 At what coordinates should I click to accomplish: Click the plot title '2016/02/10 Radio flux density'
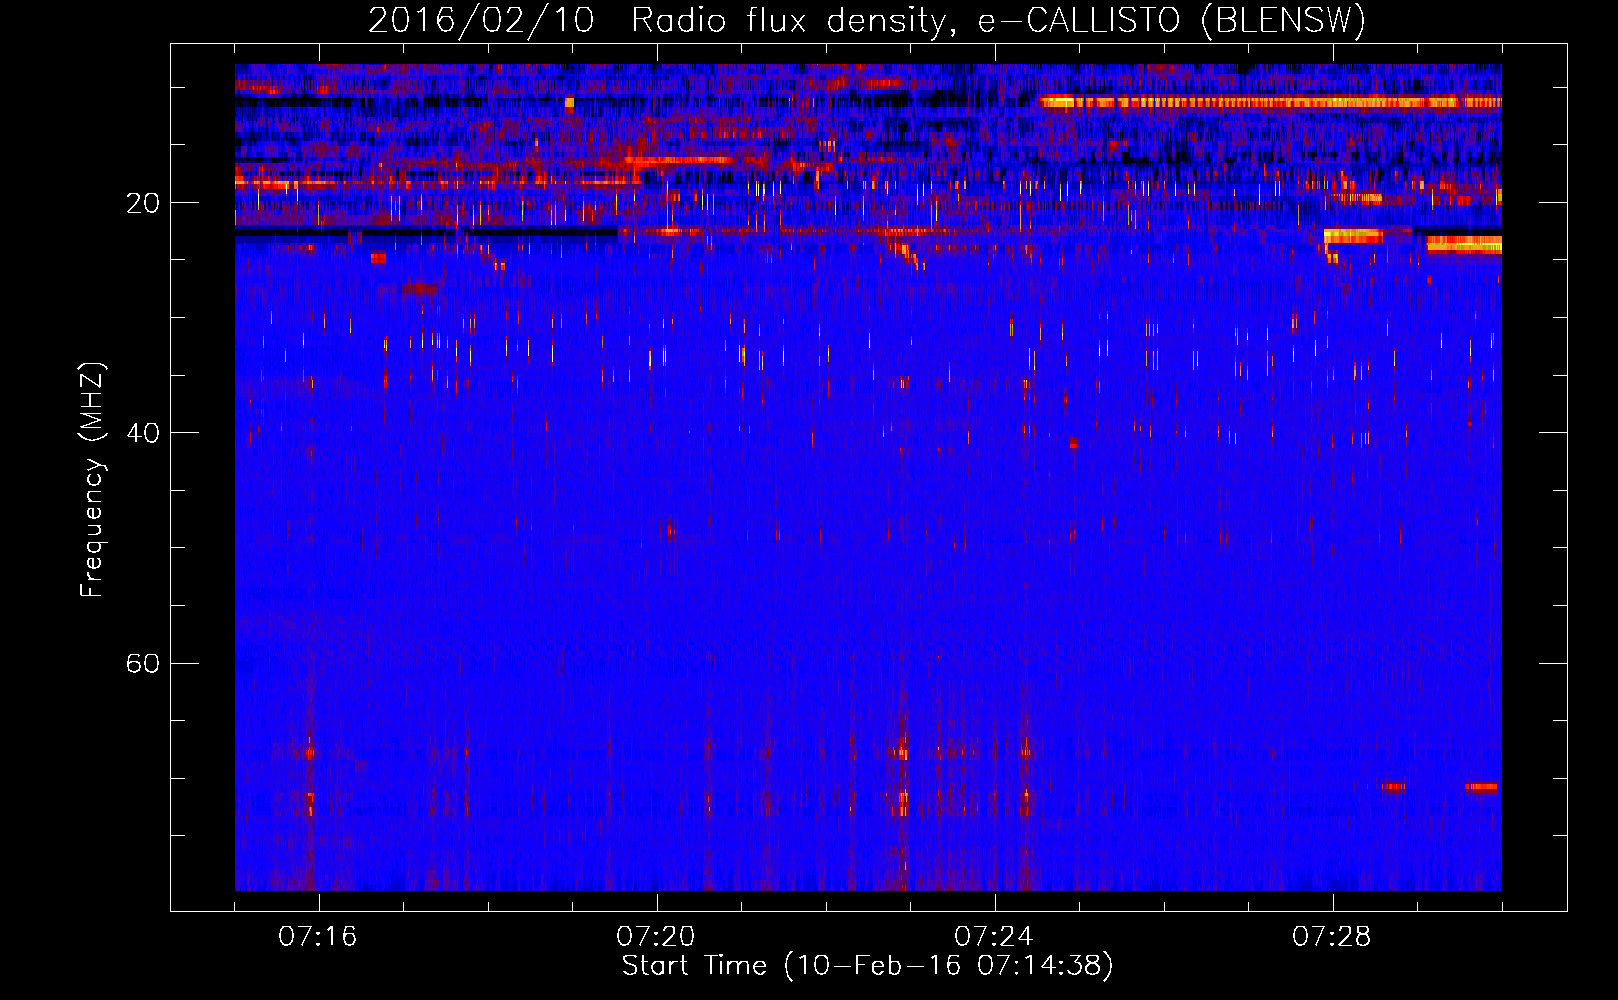[x=867, y=20]
